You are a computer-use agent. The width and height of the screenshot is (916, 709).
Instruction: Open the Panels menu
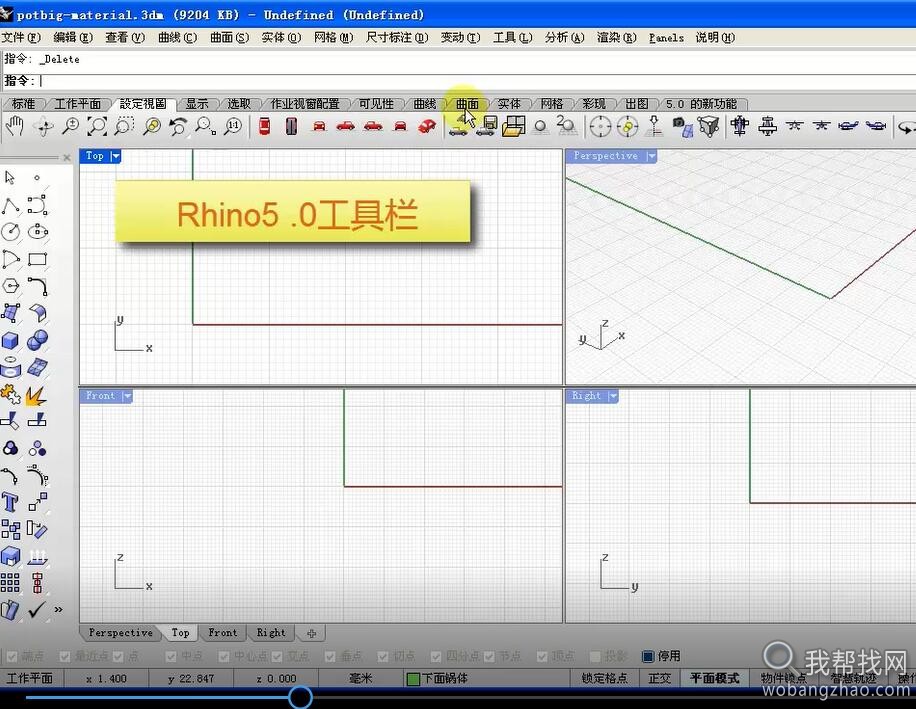(666, 37)
